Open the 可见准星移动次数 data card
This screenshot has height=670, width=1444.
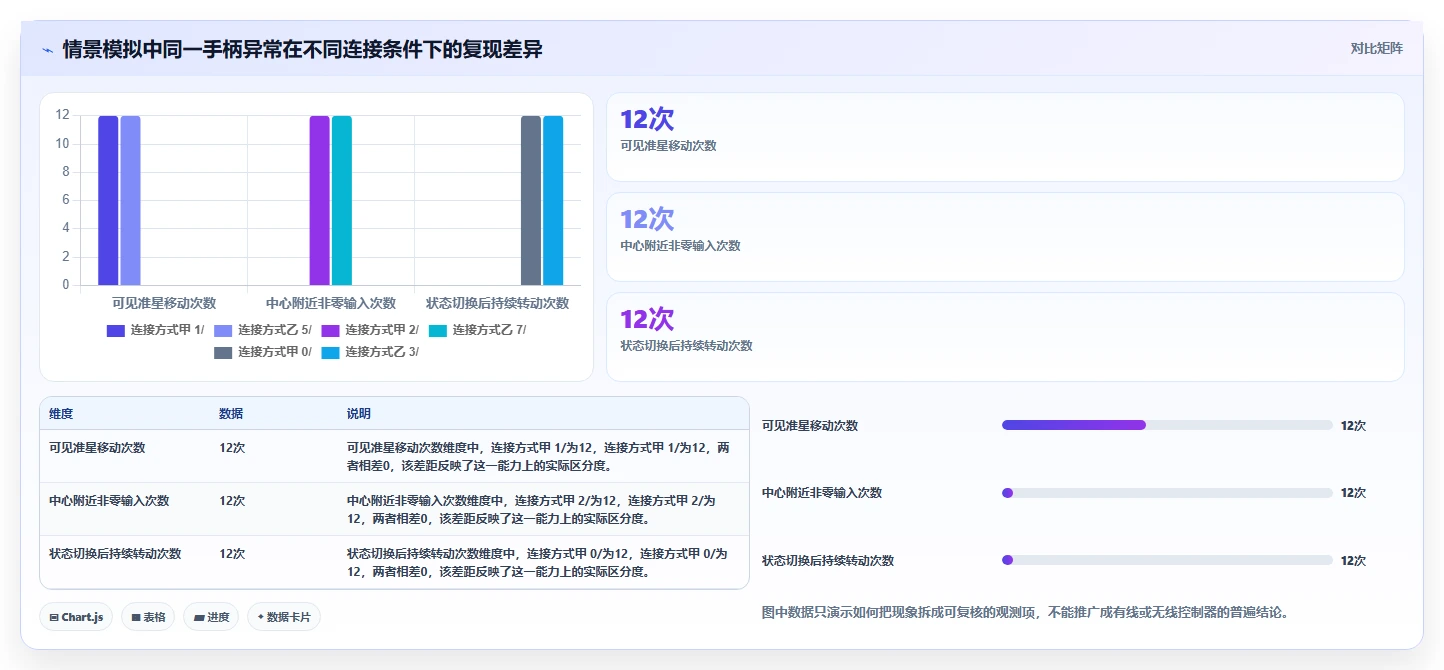(1005, 137)
